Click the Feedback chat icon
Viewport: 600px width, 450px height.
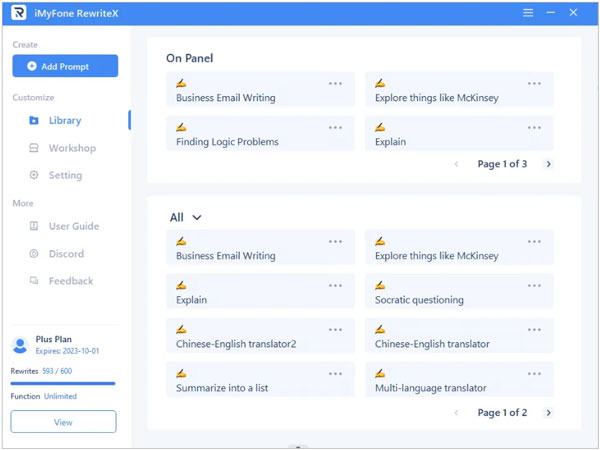(34, 281)
